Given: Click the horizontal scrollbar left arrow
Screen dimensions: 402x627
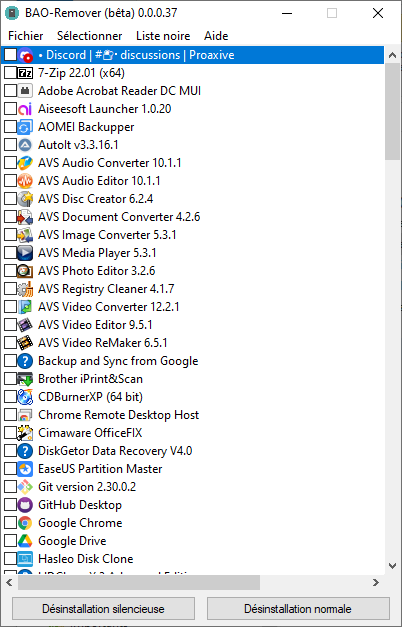Looking at the screenshot, I should (10, 582).
